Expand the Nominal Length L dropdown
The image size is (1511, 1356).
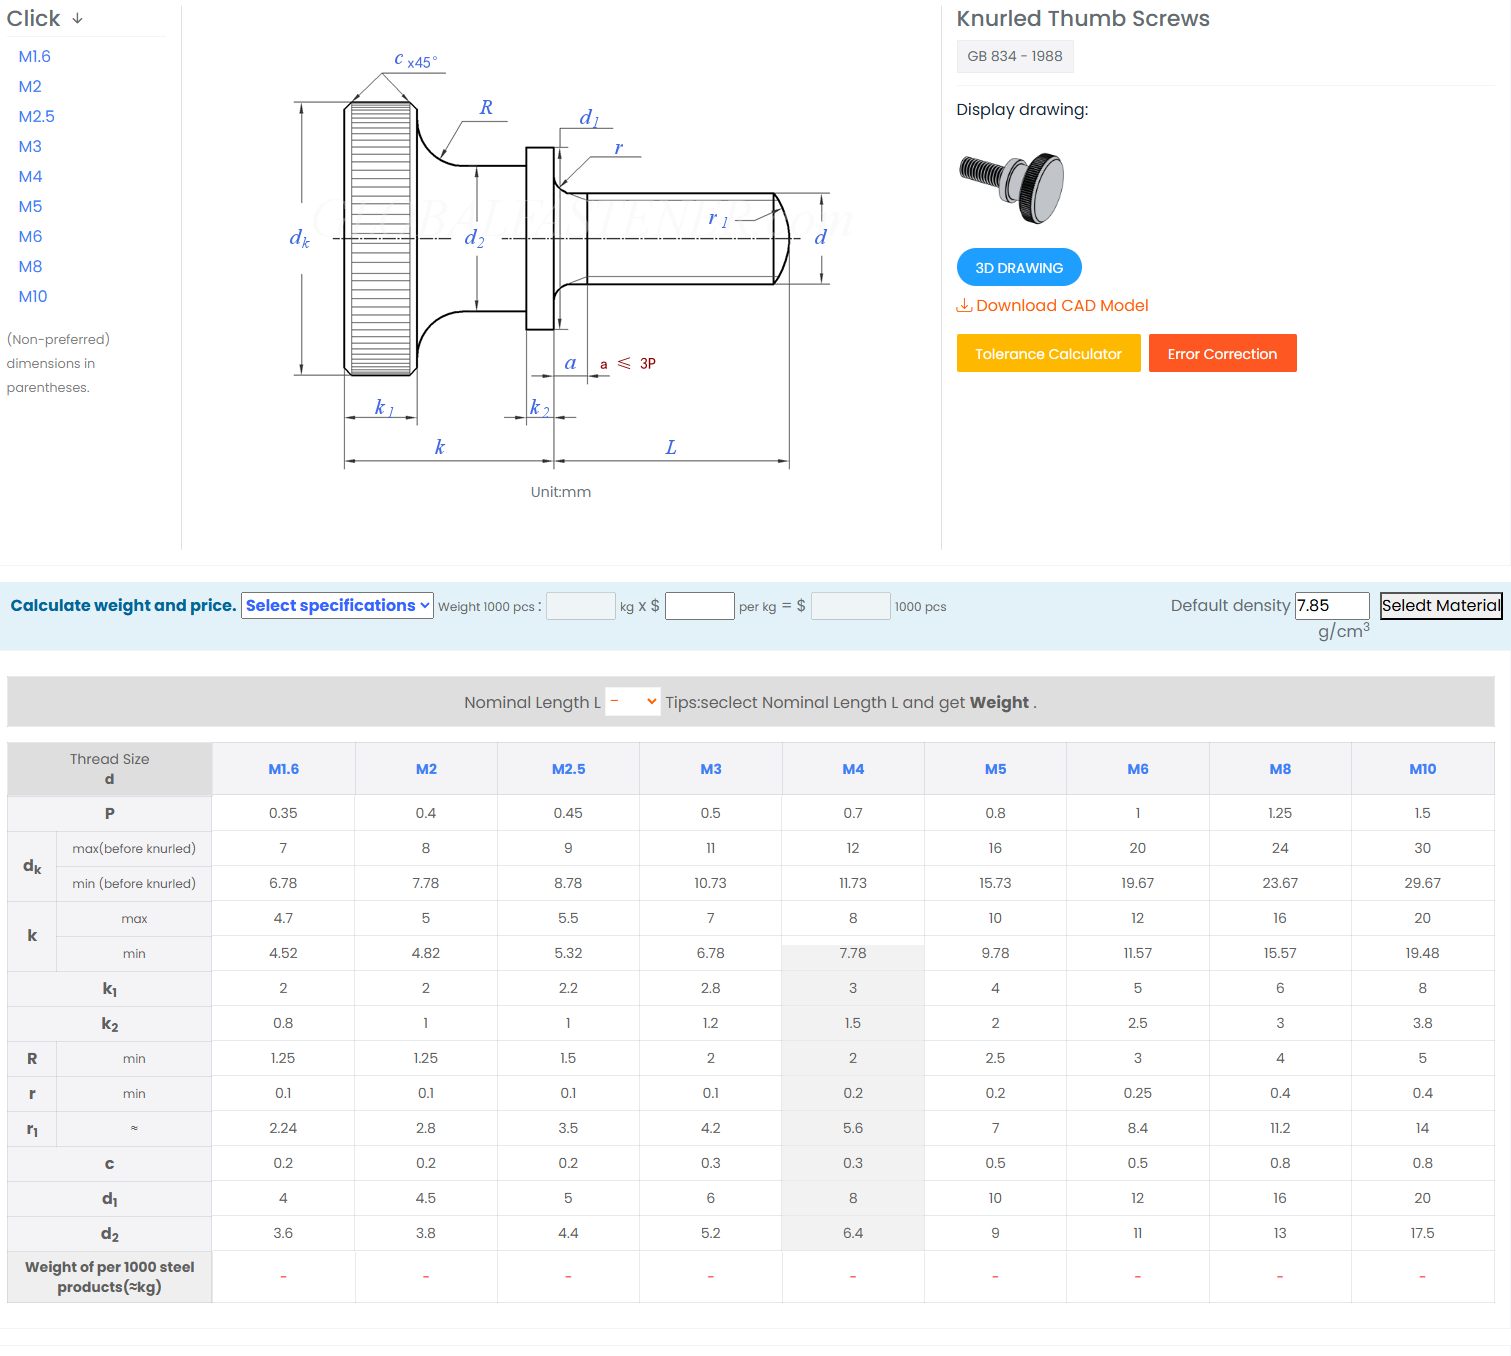(x=633, y=702)
